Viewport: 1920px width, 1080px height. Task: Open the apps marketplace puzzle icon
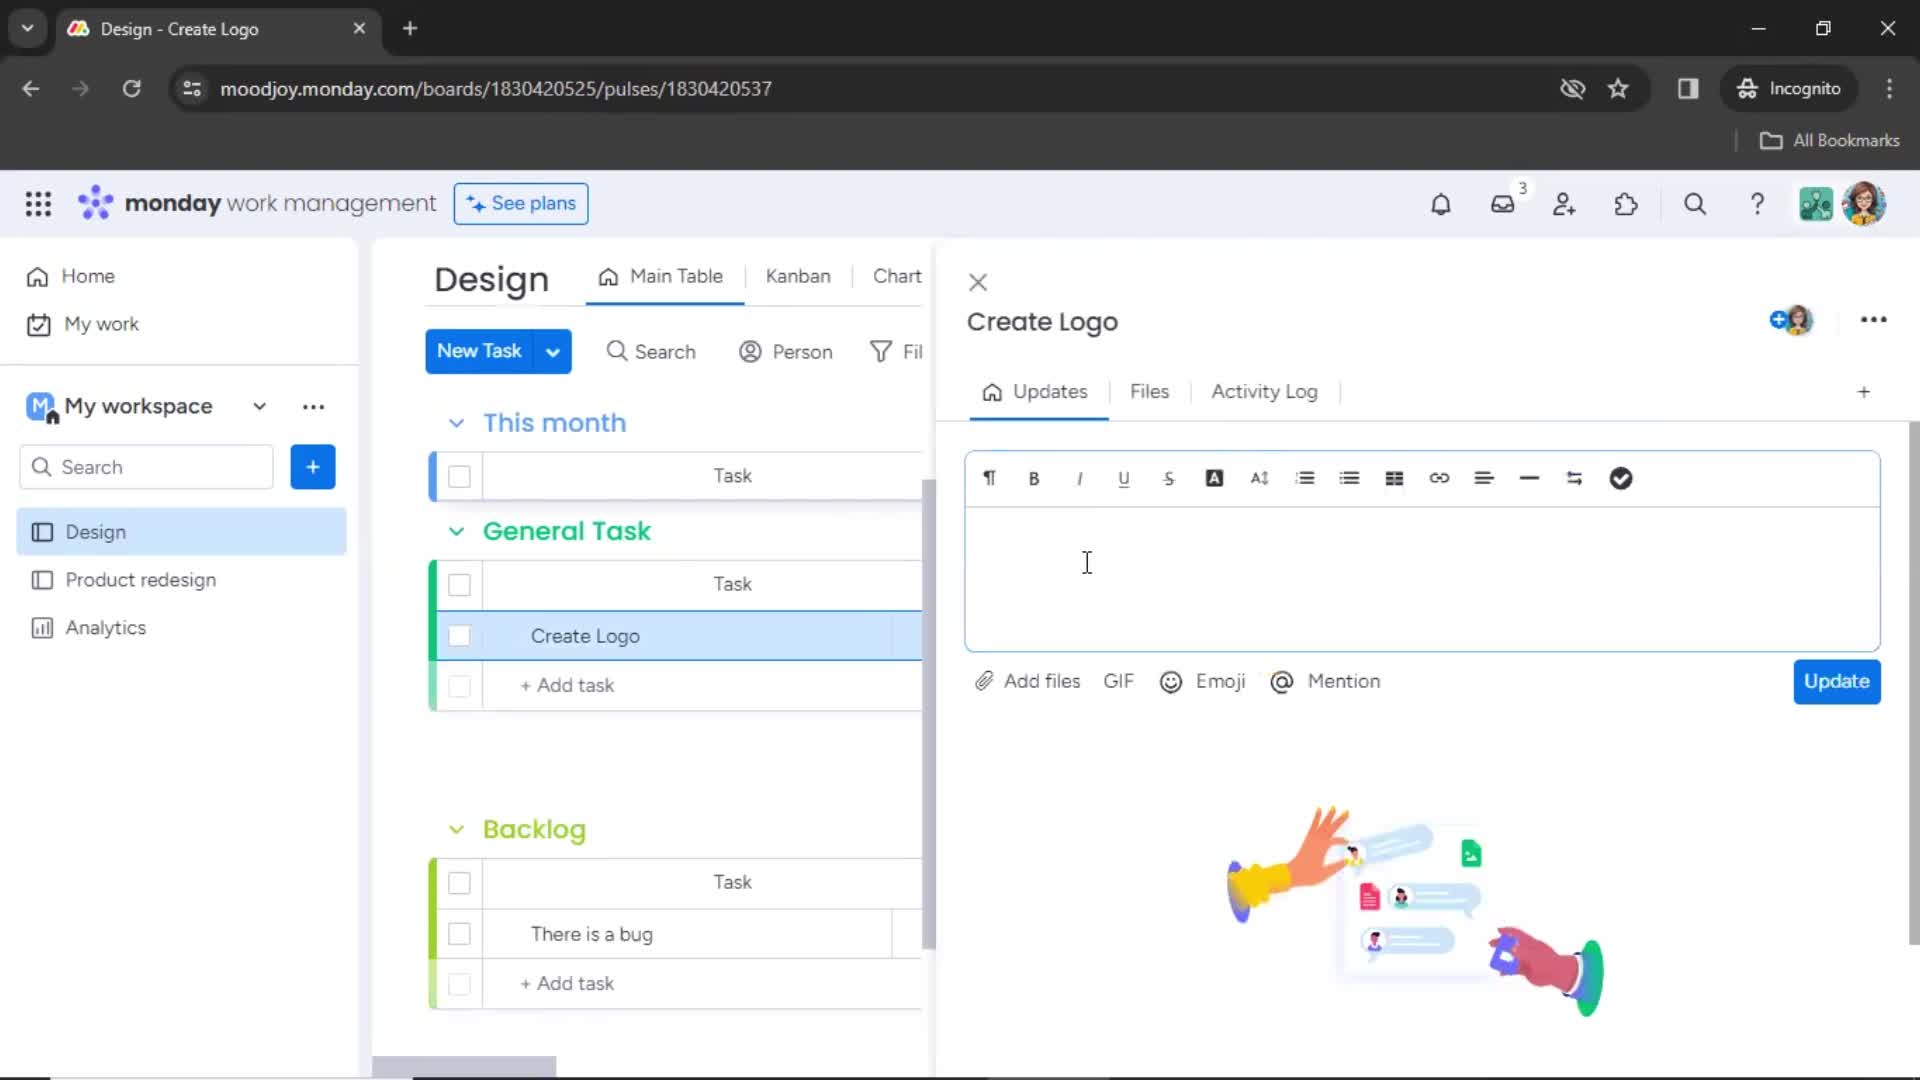(1626, 204)
